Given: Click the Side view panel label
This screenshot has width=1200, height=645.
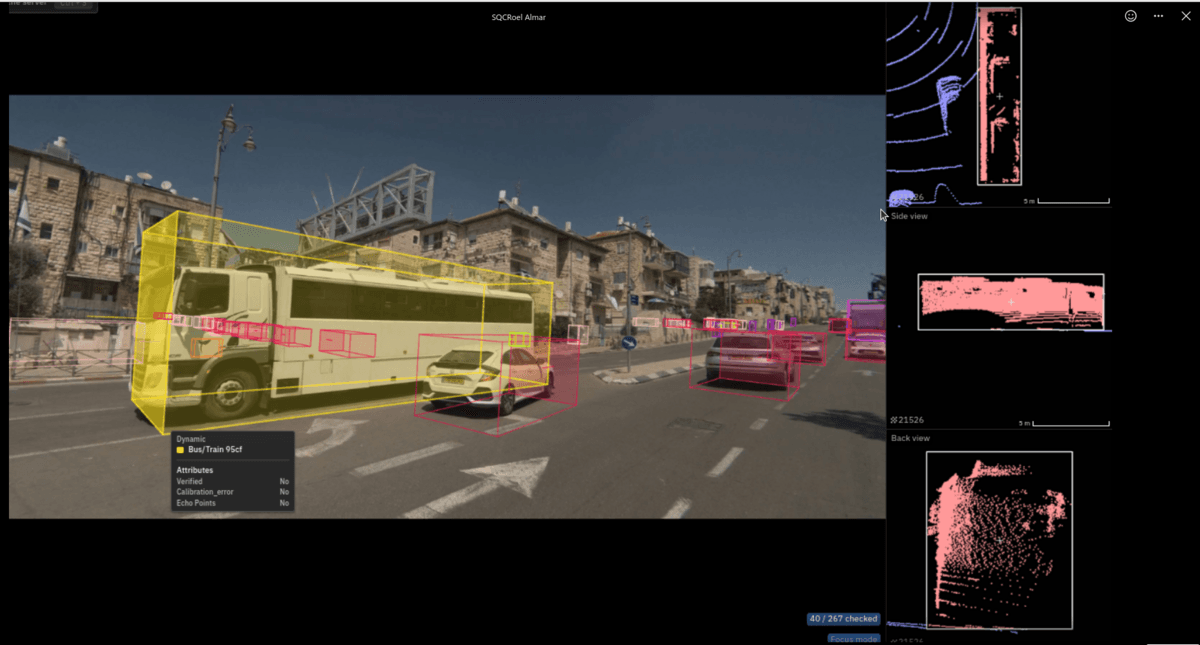Looking at the screenshot, I should pos(909,216).
